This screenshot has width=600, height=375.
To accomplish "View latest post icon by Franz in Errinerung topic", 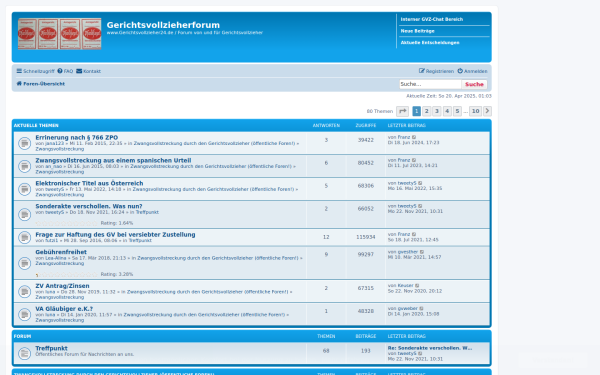I will click(x=414, y=137).
